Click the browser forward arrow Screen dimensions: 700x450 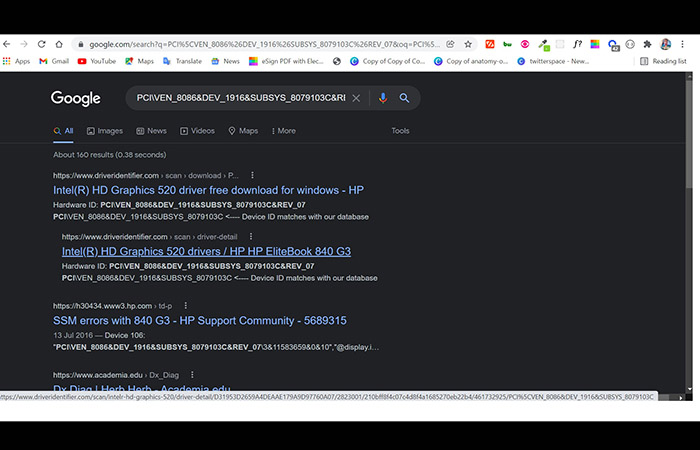point(24,44)
